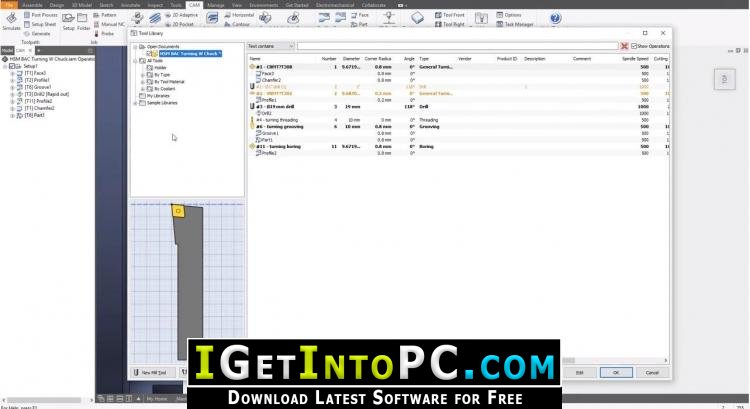Click the stock box icon beside Tool Front

(418, 19)
